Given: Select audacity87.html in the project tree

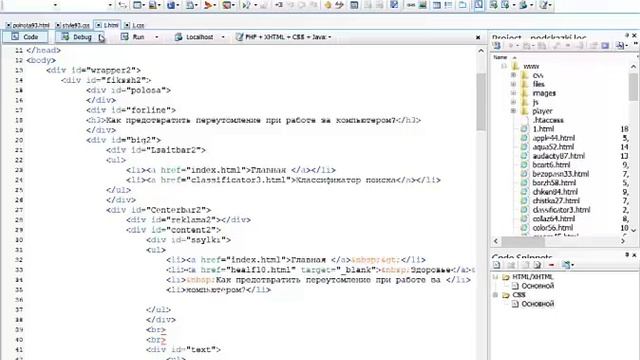Looking at the screenshot, I should [x=558, y=156].
